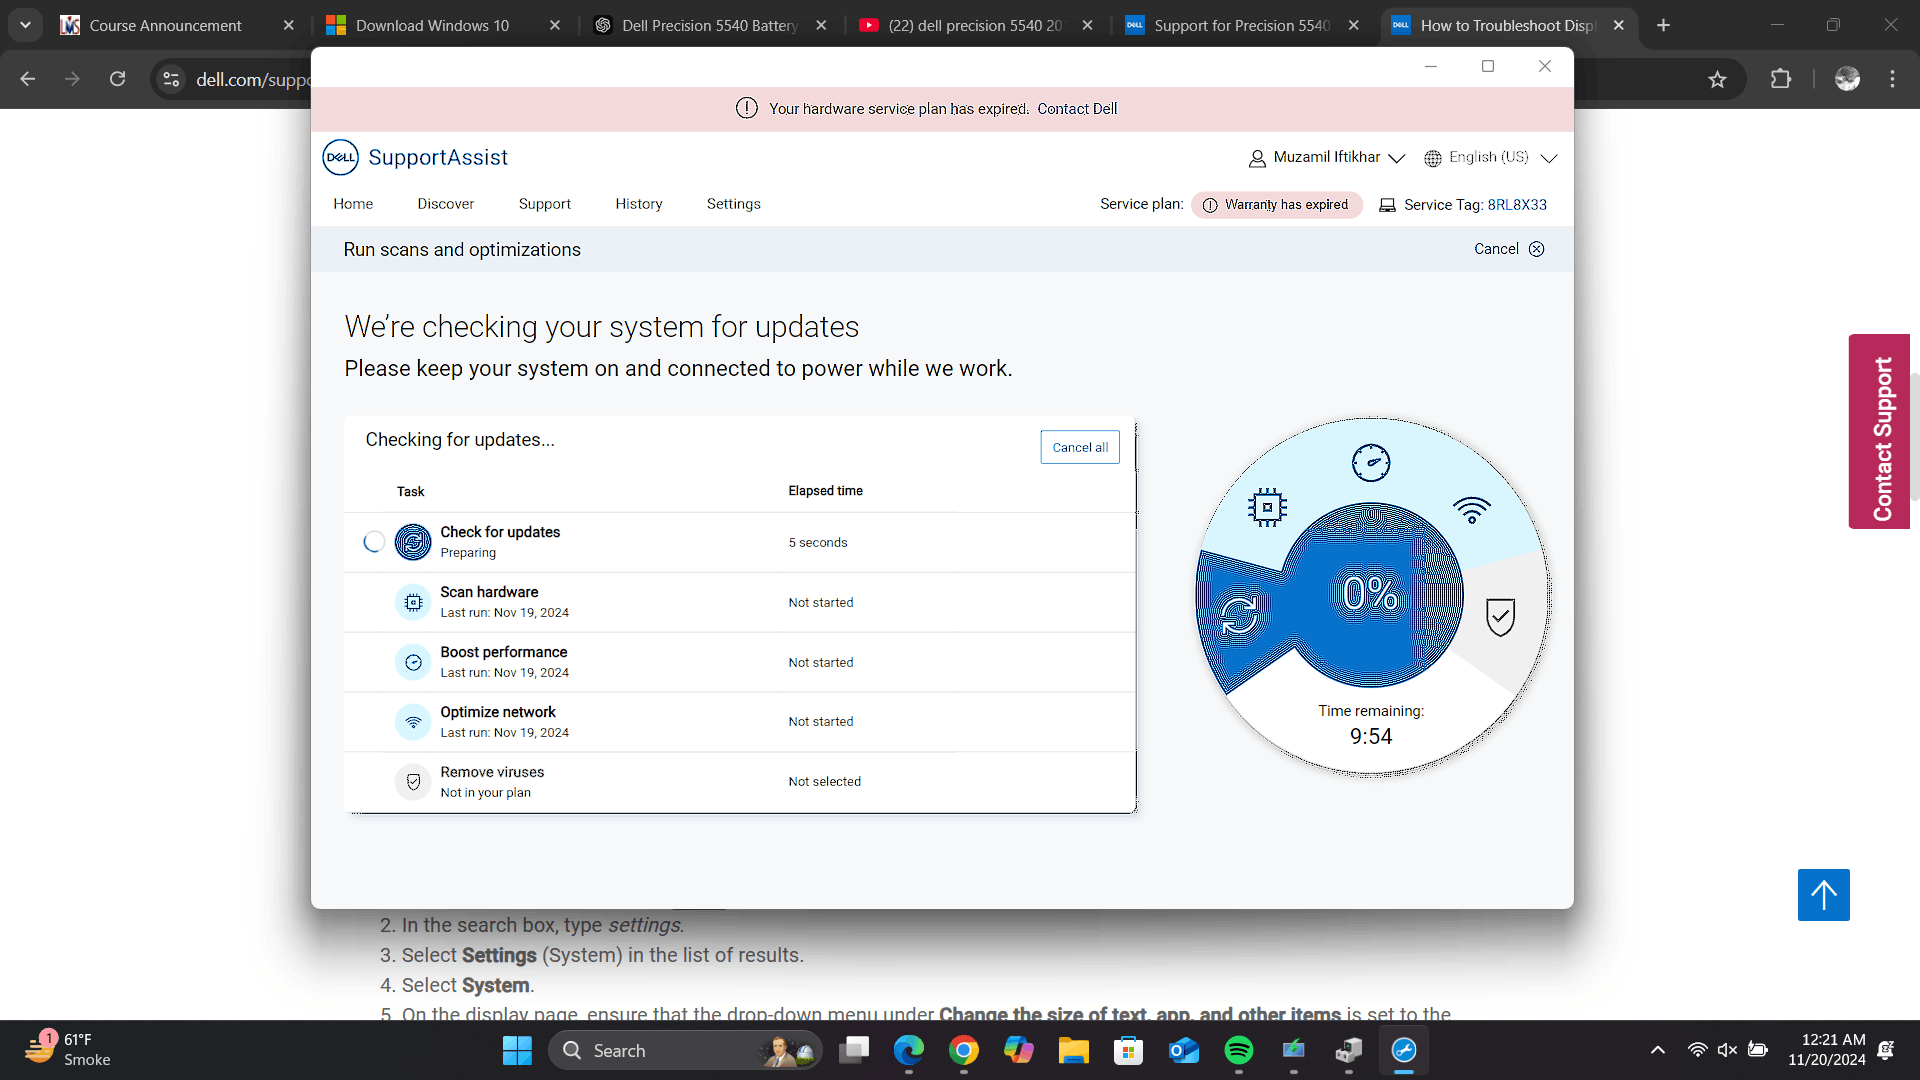Open the History tab in SupportAssist
Viewport: 1920px width, 1080px height.
[x=639, y=204]
